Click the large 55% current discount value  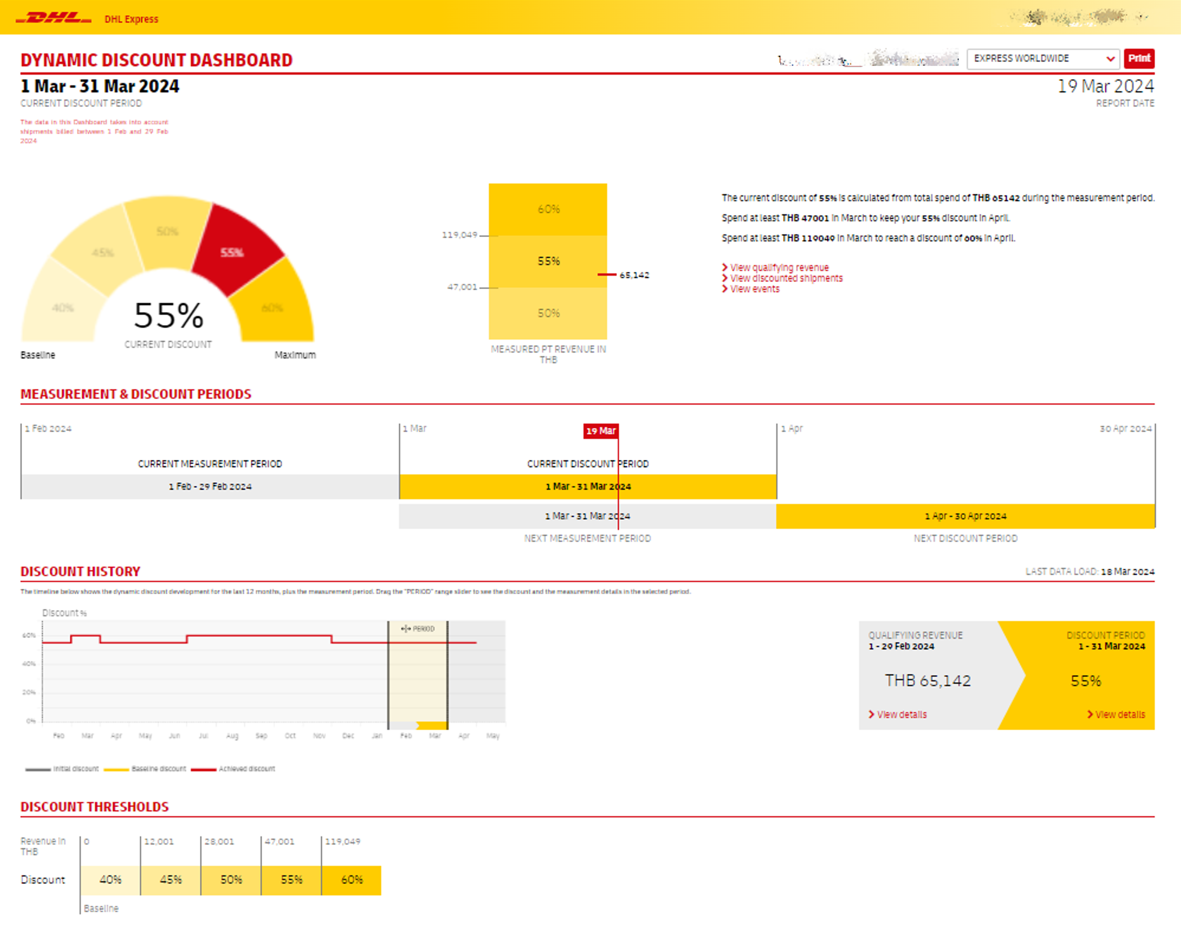coord(168,316)
